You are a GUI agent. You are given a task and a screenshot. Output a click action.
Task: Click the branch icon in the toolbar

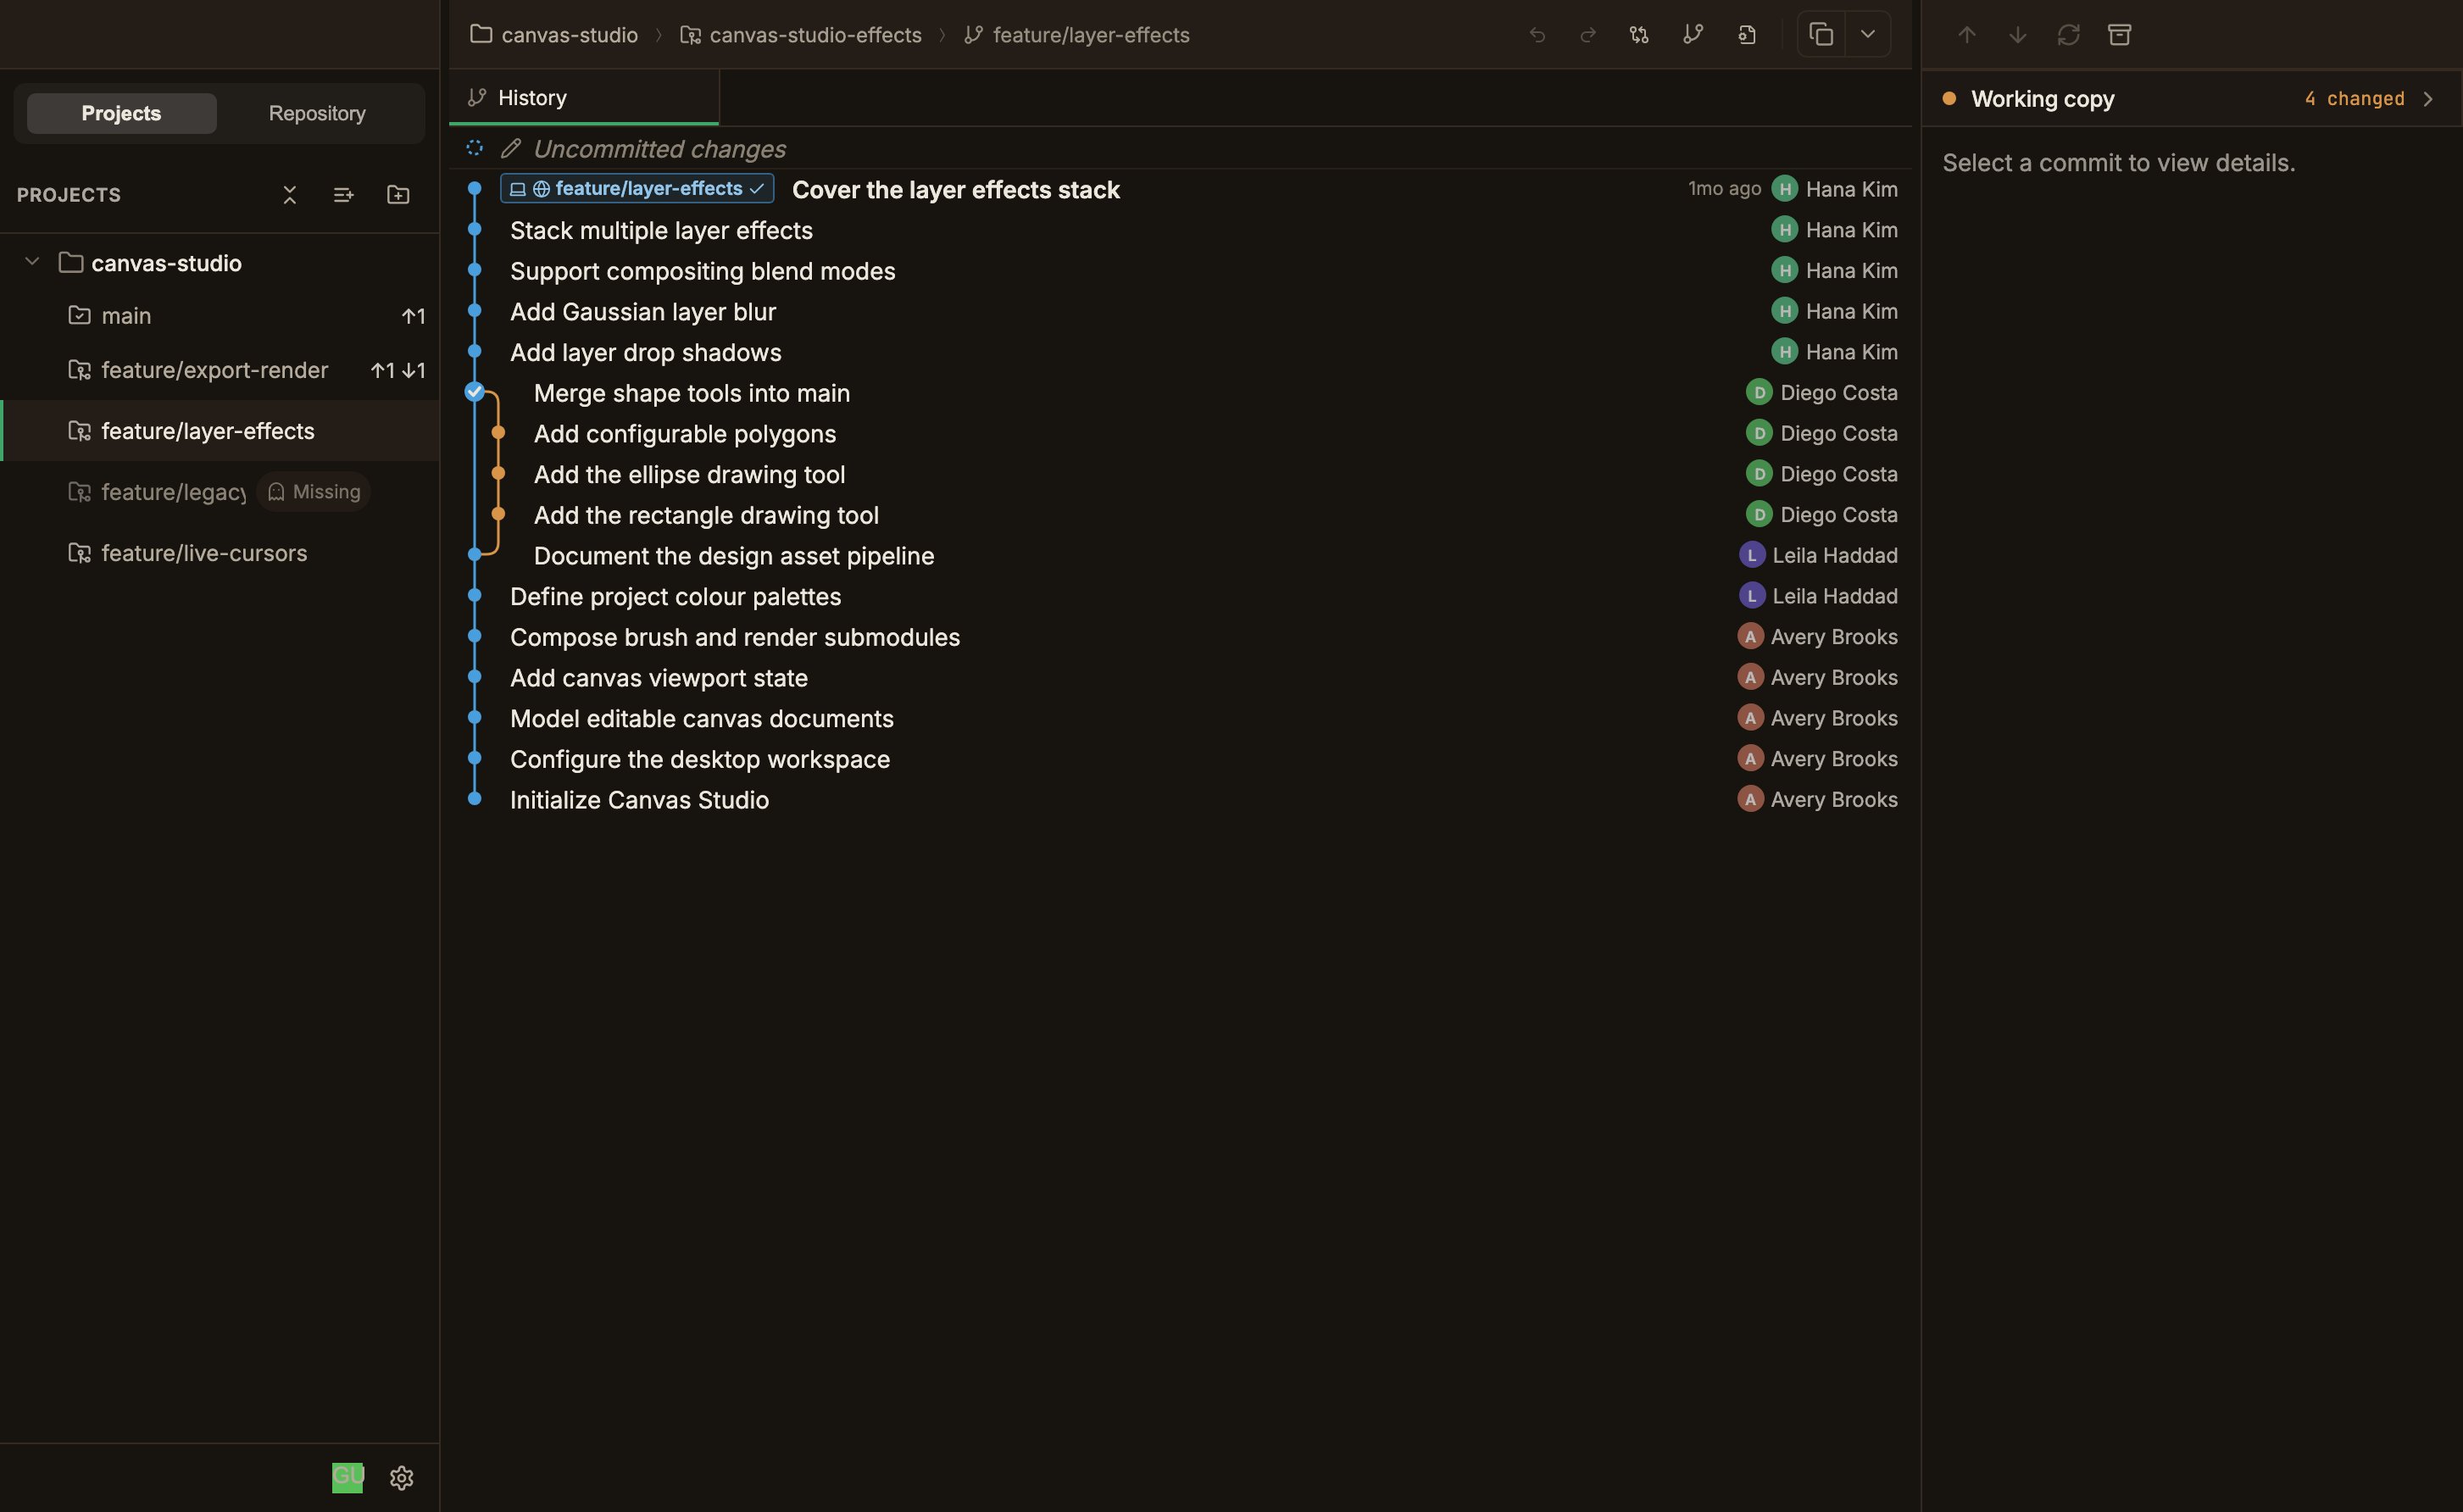[x=1692, y=35]
